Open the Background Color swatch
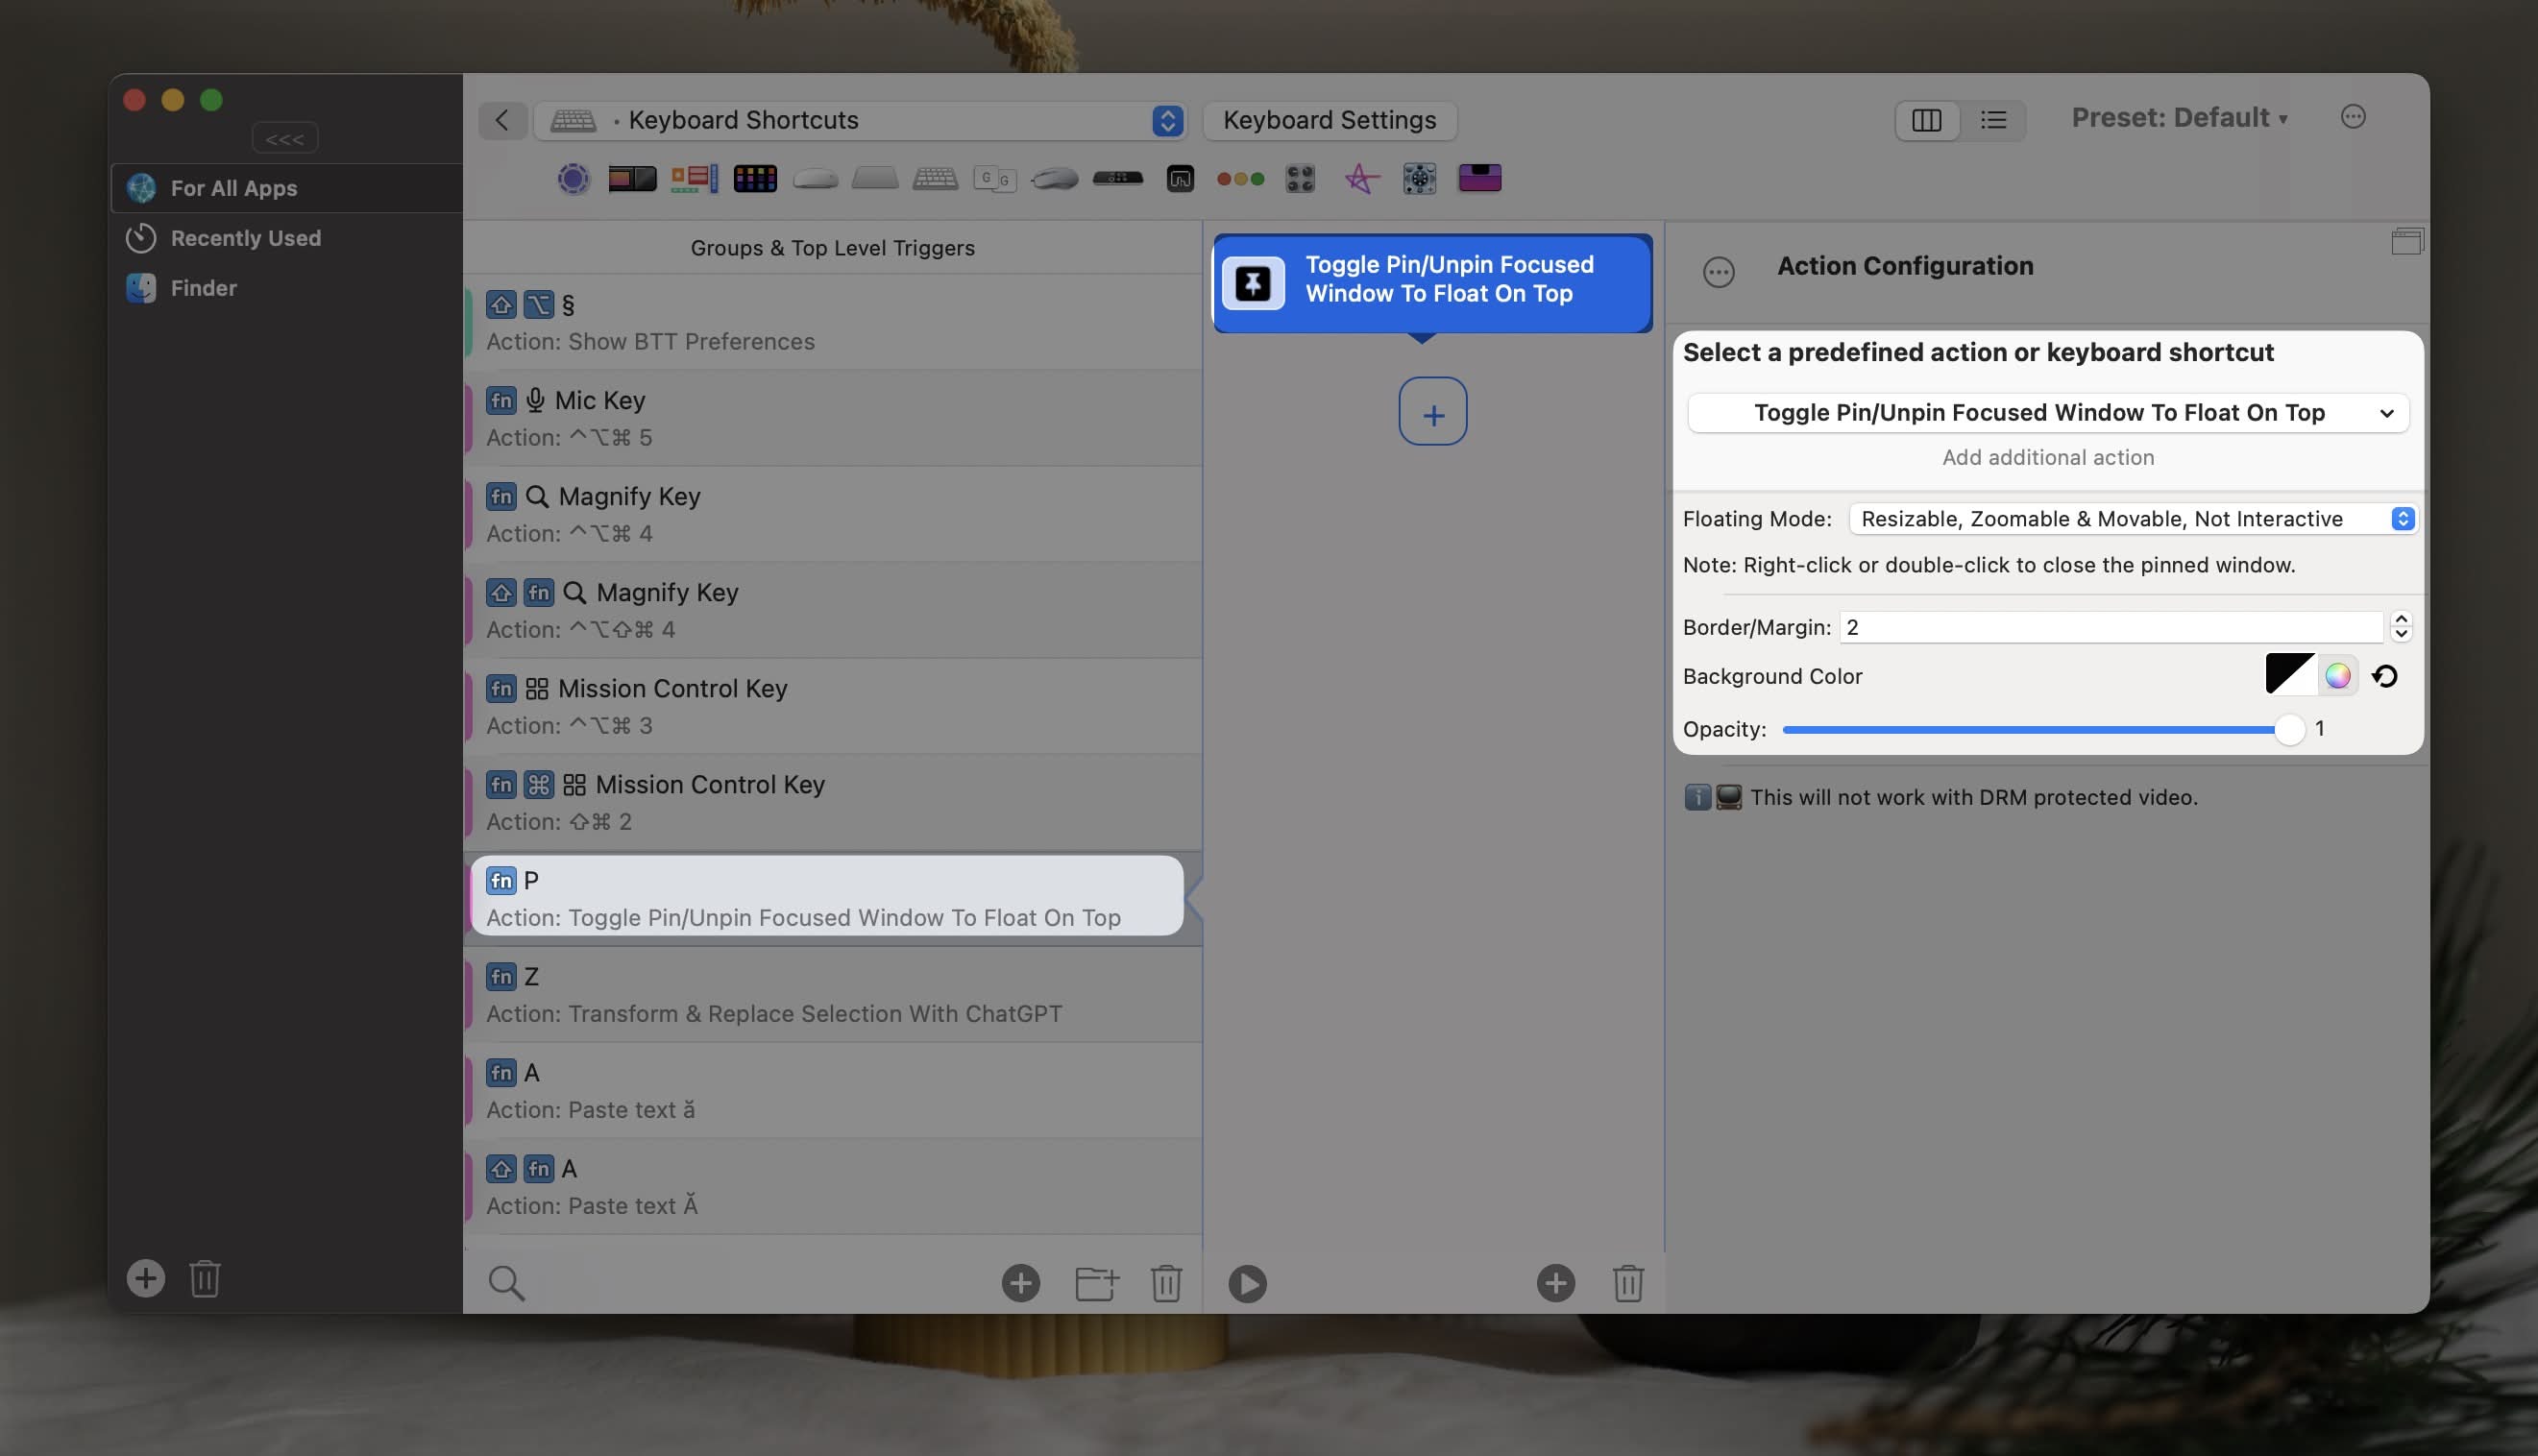 2289,675
